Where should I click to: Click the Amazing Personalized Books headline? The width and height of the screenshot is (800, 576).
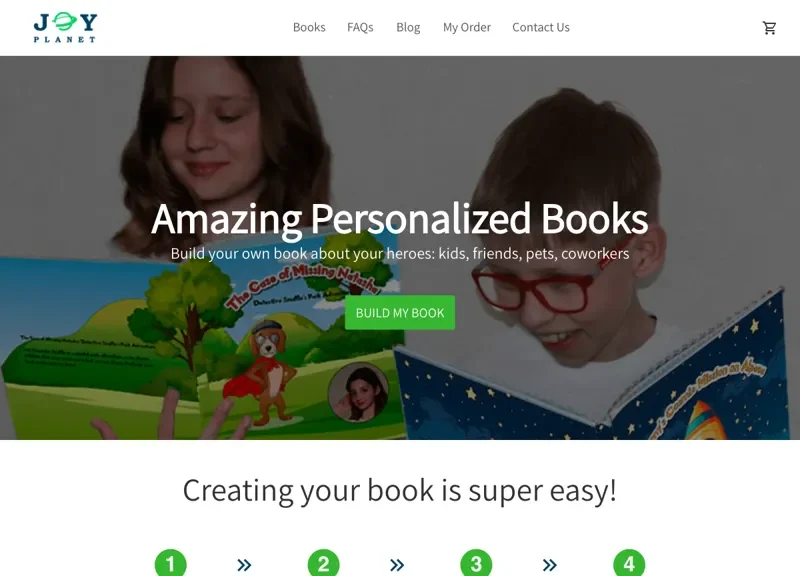point(399,219)
